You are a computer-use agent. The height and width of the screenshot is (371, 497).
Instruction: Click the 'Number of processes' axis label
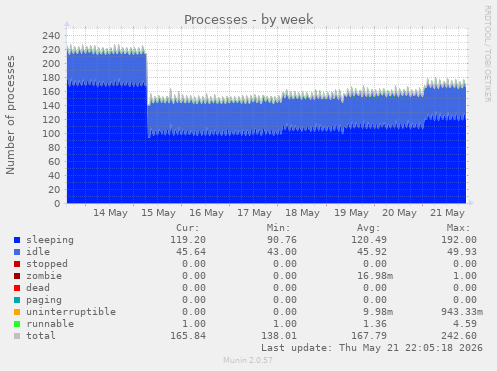coord(10,115)
